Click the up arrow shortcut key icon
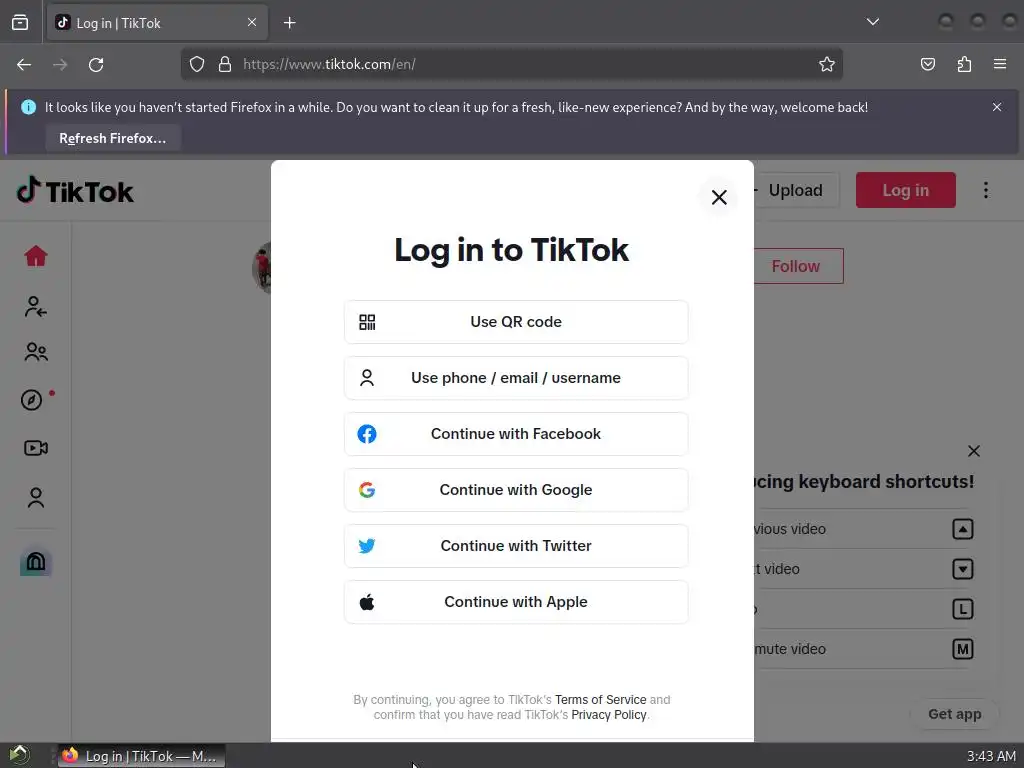 963,529
